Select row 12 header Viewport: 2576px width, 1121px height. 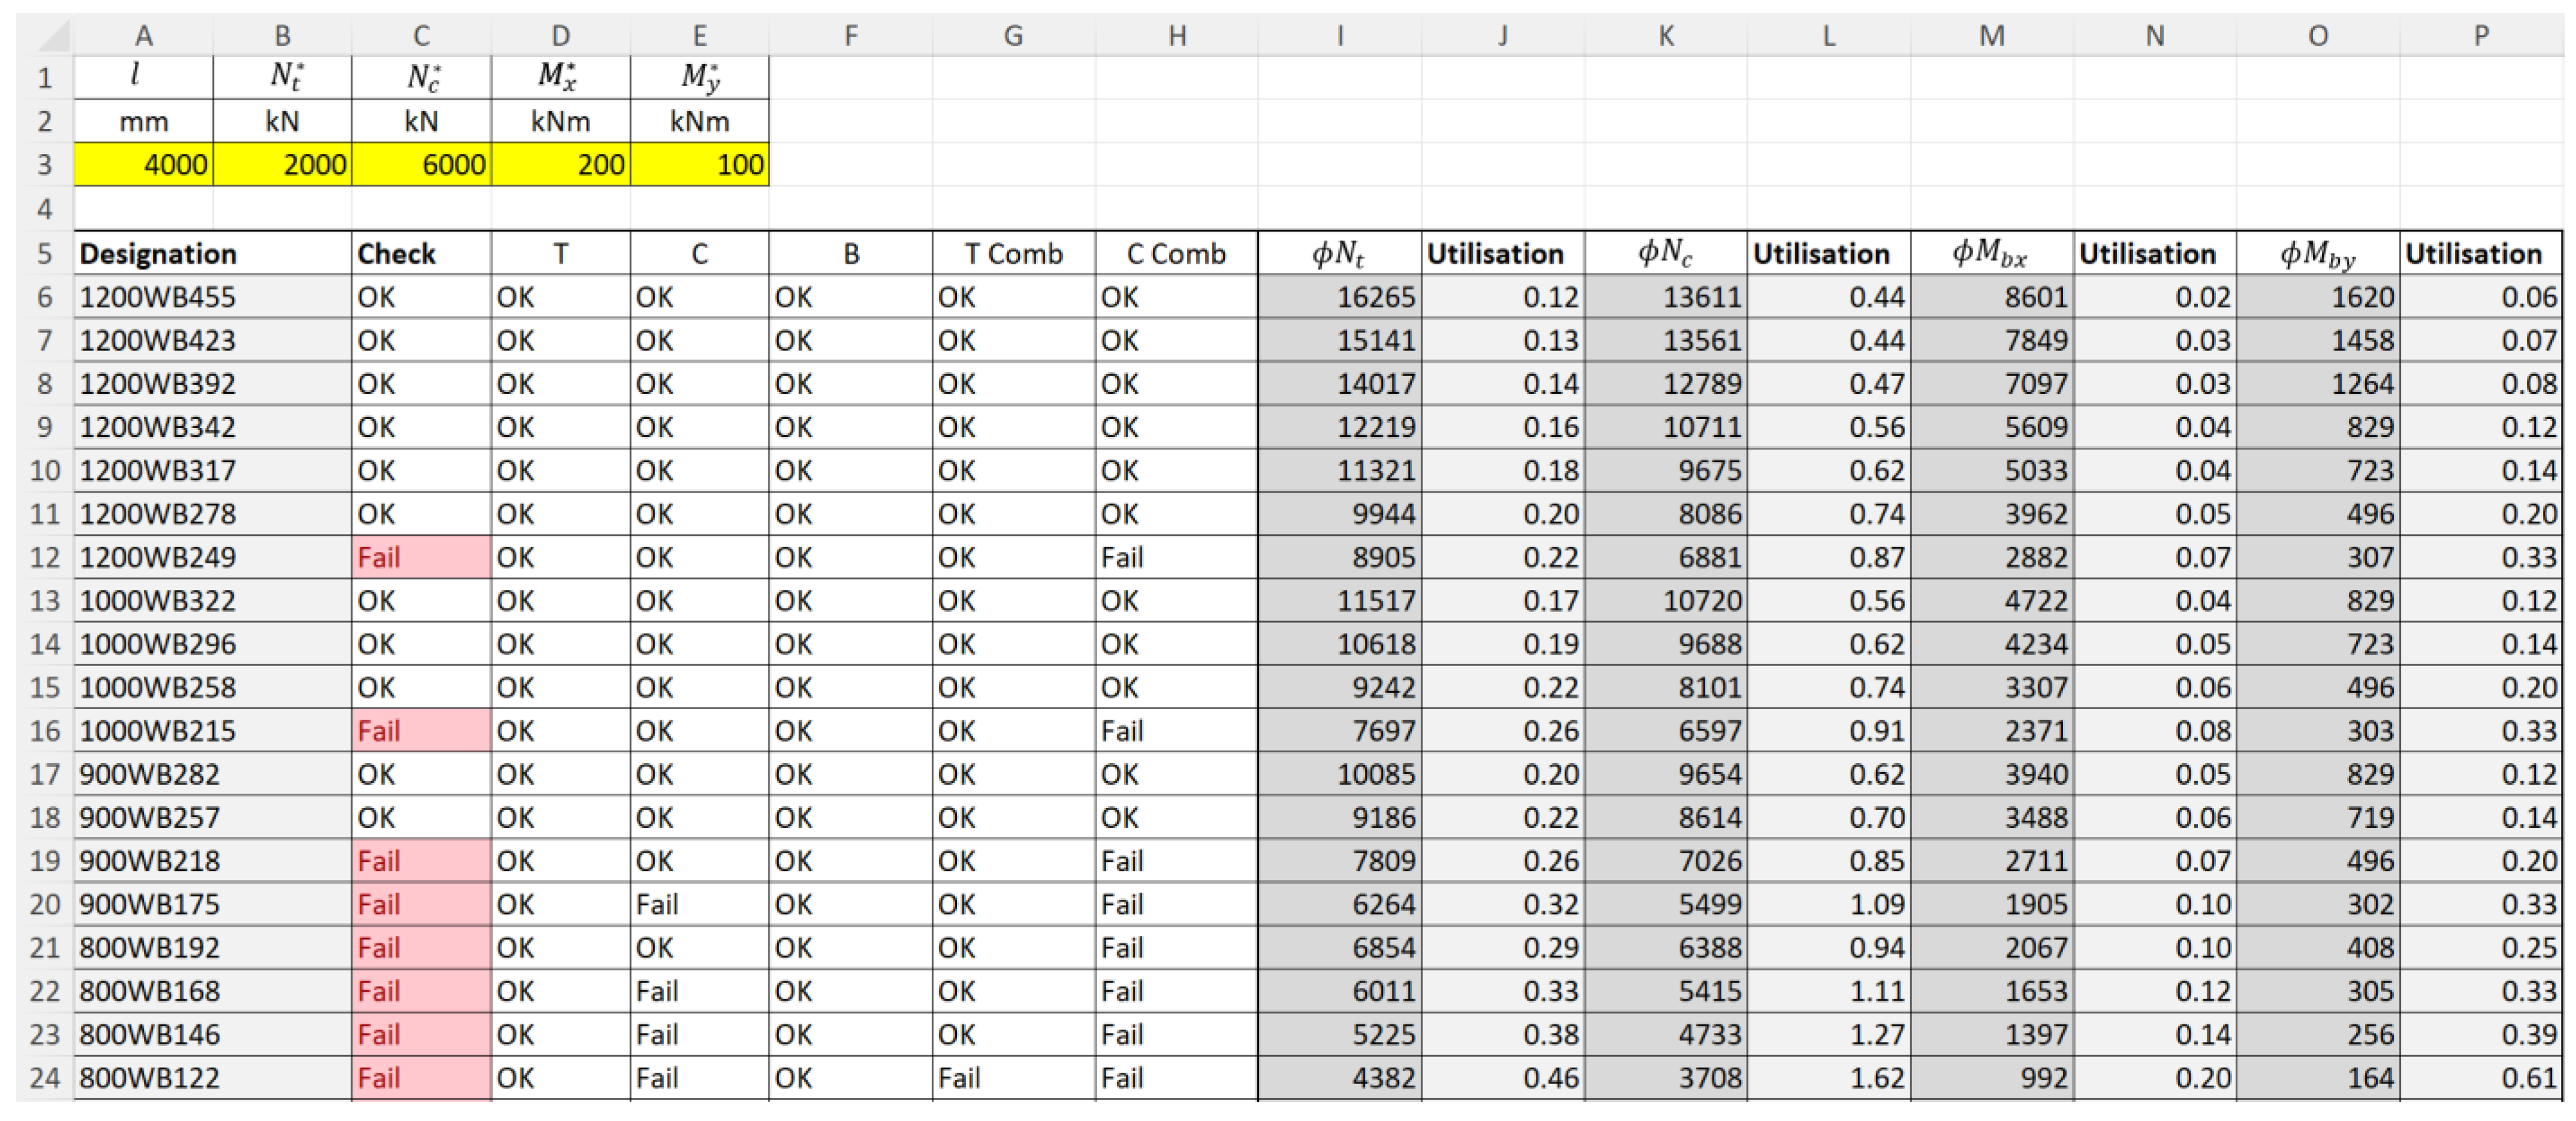pos(45,557)
